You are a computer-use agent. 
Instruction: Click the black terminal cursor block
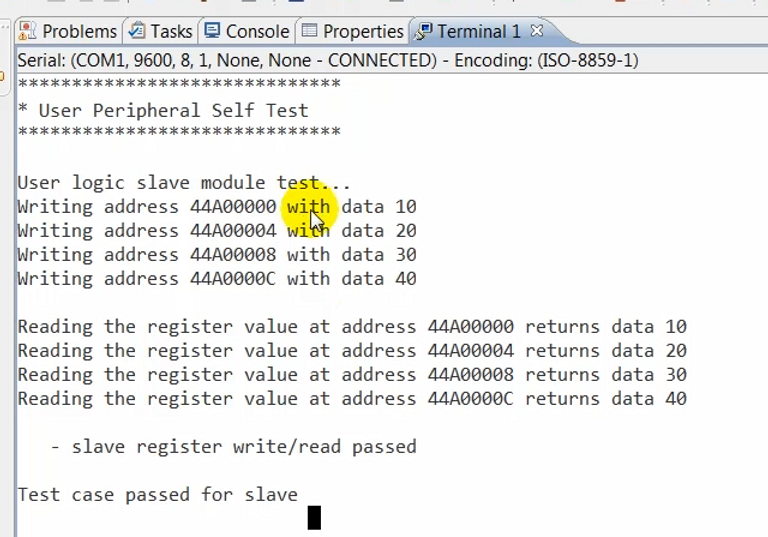314,517
